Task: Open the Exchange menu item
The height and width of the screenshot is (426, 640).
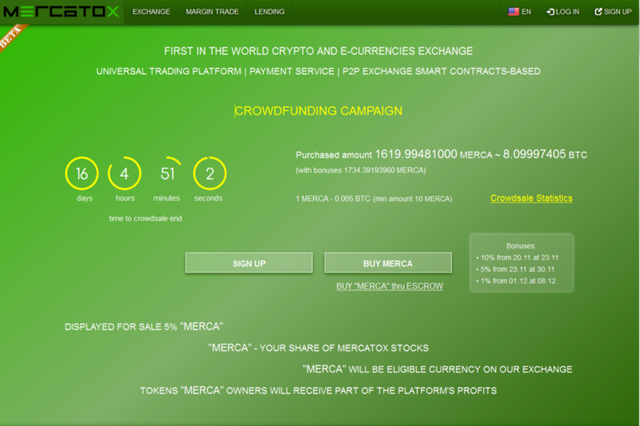Action: click(151, 12)
